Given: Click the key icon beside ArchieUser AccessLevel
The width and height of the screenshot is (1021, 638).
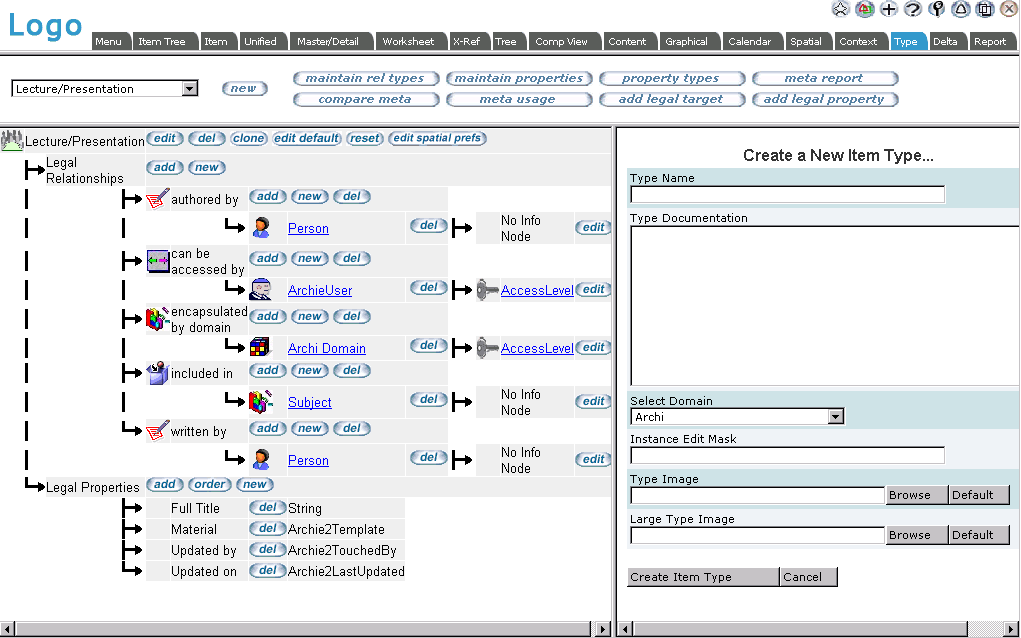Looking at the screenshot, I should [x=487, y=290].
